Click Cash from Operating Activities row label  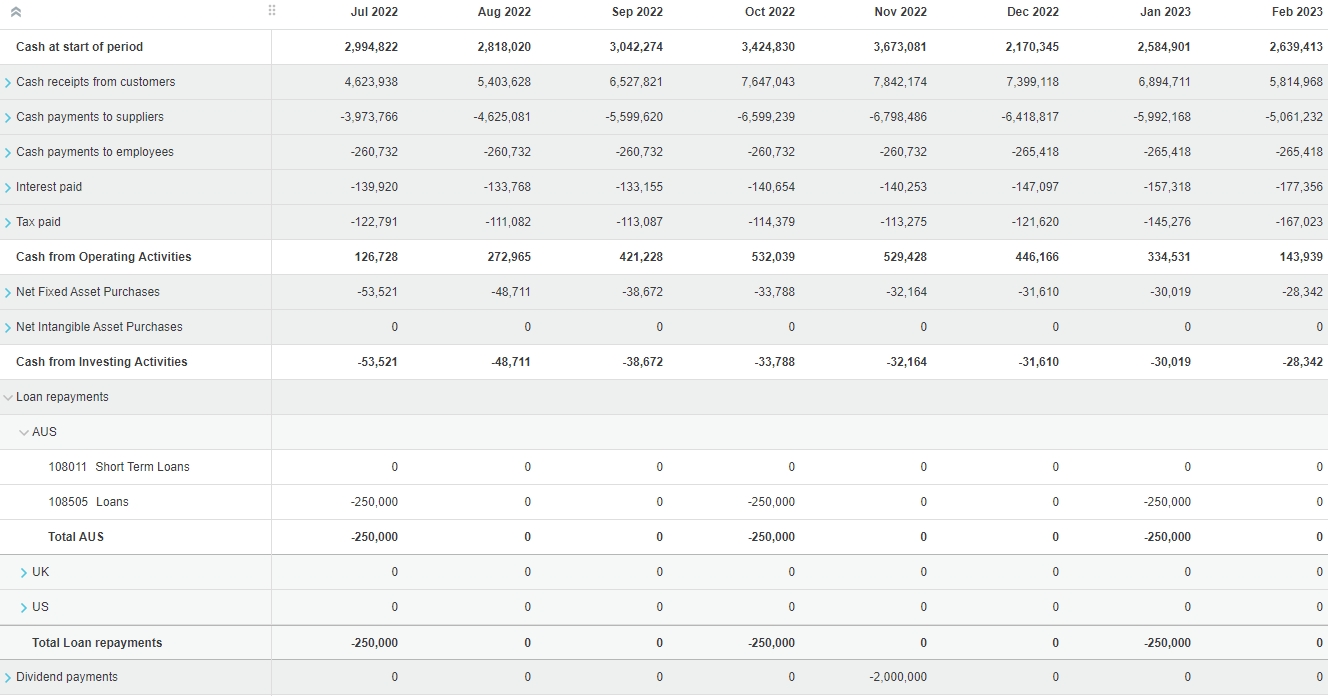coord(103,257)
